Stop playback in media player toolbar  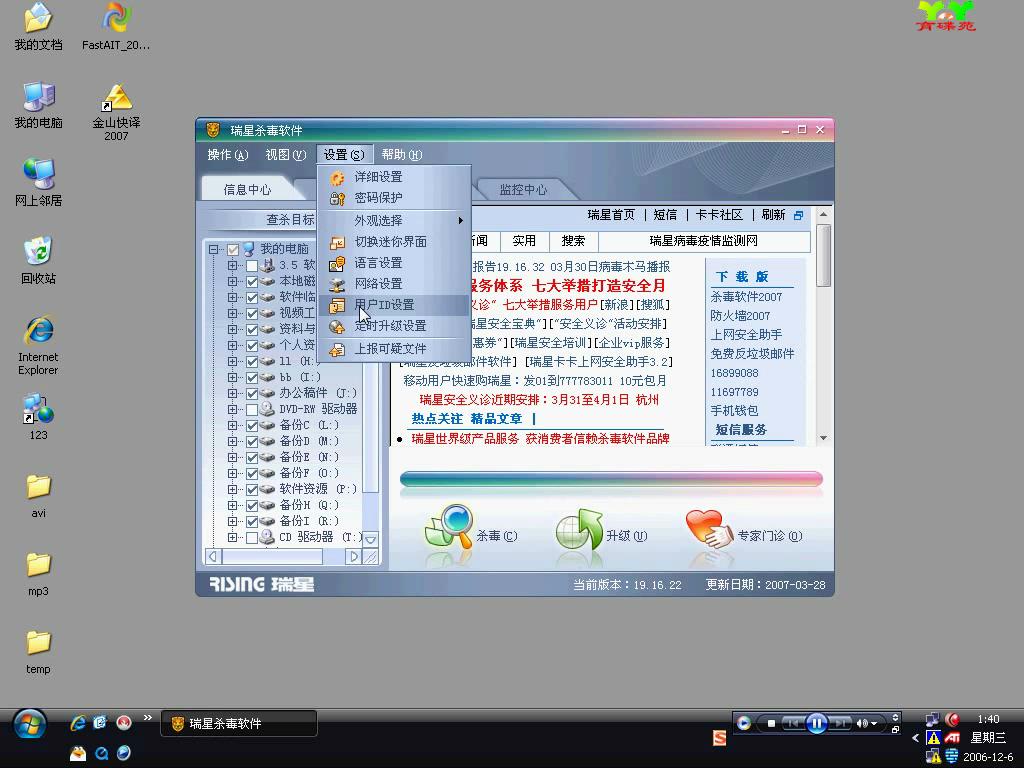(771, 723)
